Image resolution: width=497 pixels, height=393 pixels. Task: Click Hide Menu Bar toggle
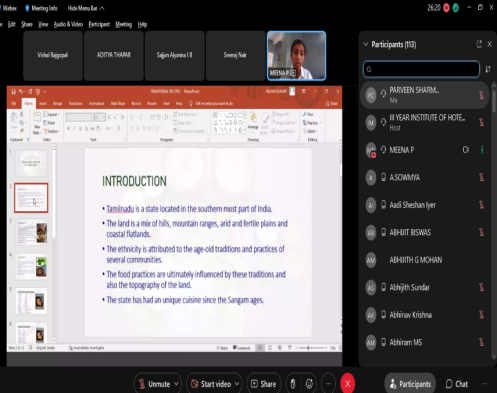[86, 8]
